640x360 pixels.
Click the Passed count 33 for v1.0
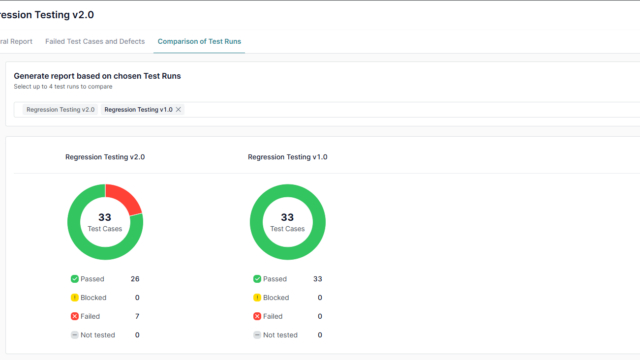(318, 279)
